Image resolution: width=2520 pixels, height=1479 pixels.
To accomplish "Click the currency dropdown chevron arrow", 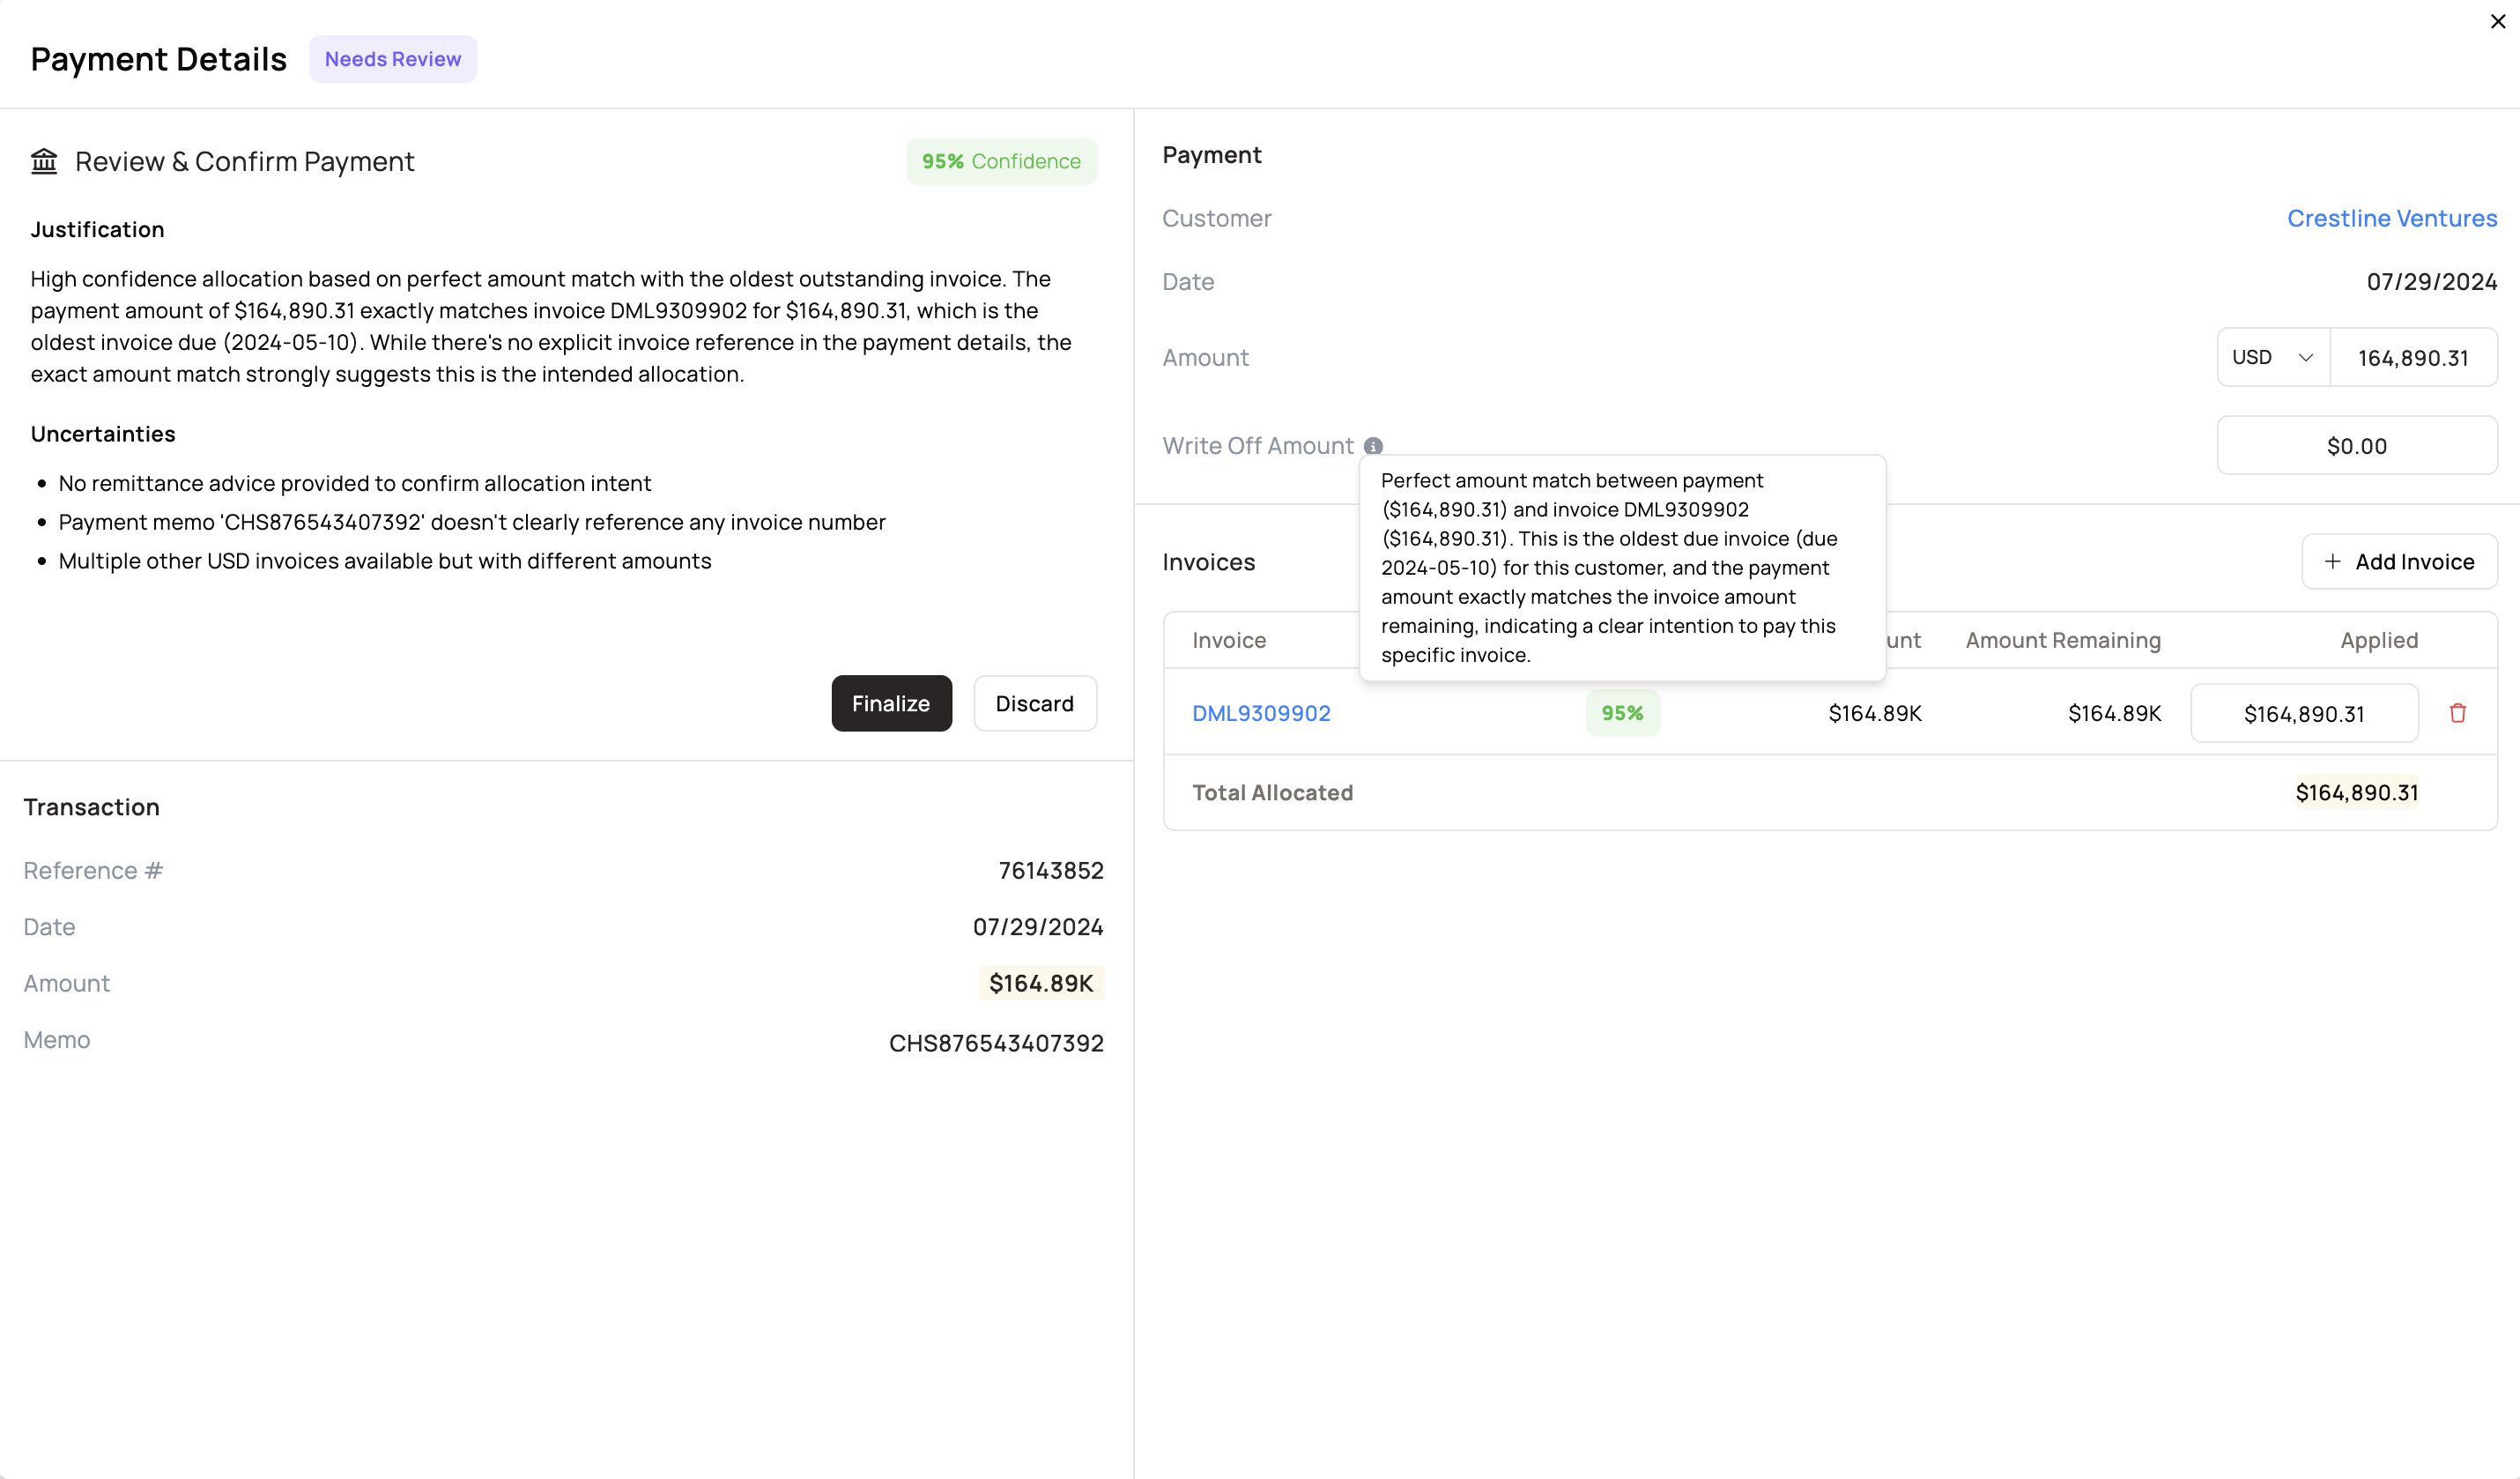I will point(2305,357).
